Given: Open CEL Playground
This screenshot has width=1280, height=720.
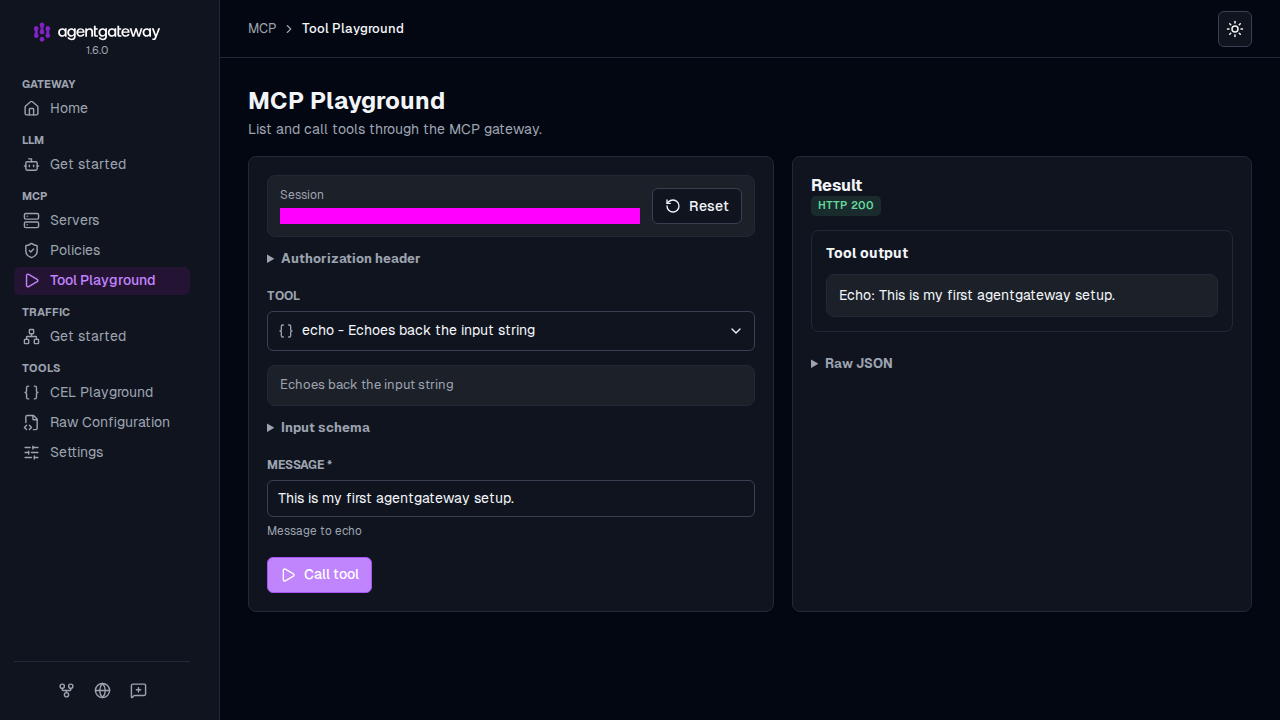Looking at the screenshot, I should (x=102, y=392).
